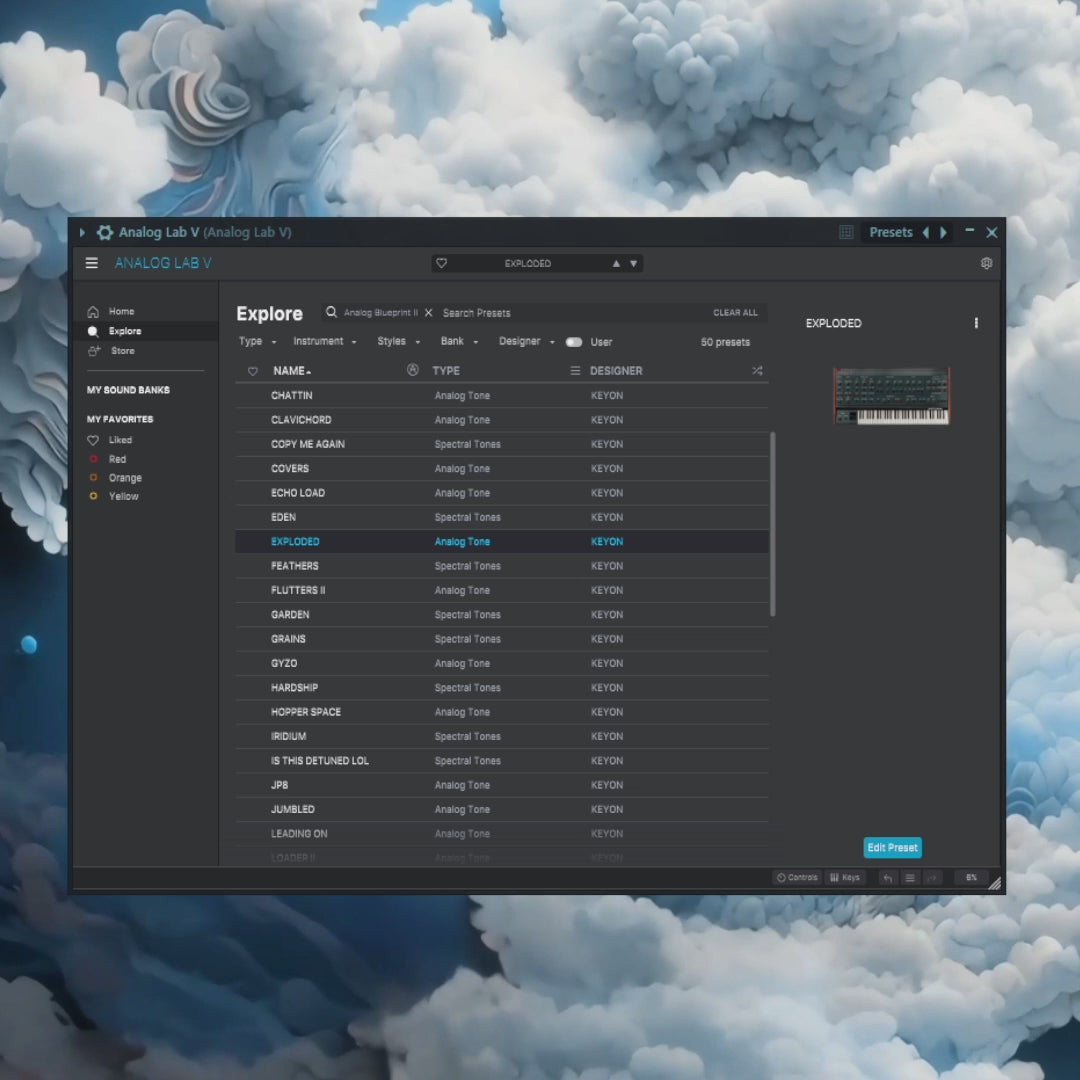This screenshot has height=1080, width=1080.
Task: Expand the Type filter dropdown
Action: tap(258, 342)
